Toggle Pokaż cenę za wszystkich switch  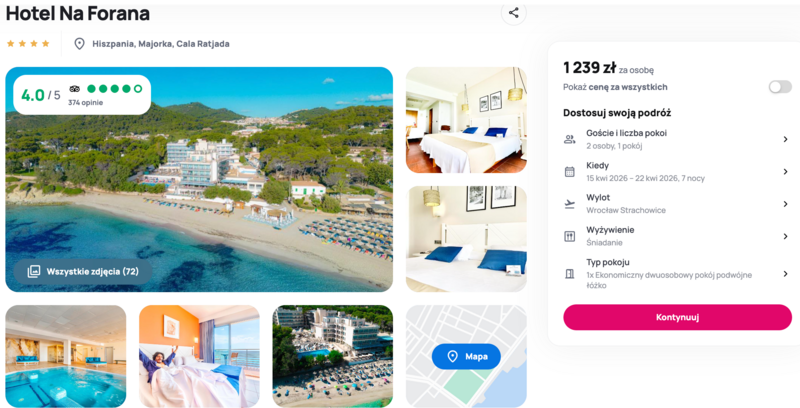coord(780,87)
